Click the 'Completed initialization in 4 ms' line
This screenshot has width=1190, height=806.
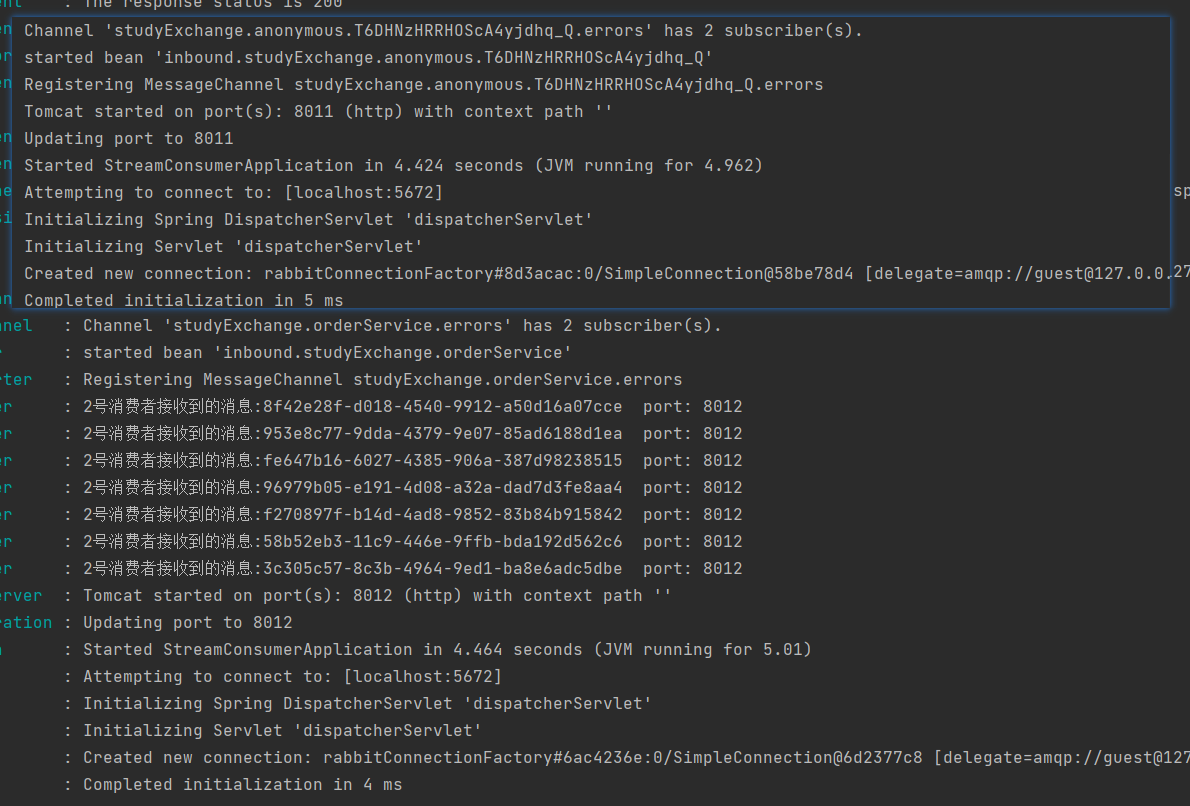(x=242, y=785)
